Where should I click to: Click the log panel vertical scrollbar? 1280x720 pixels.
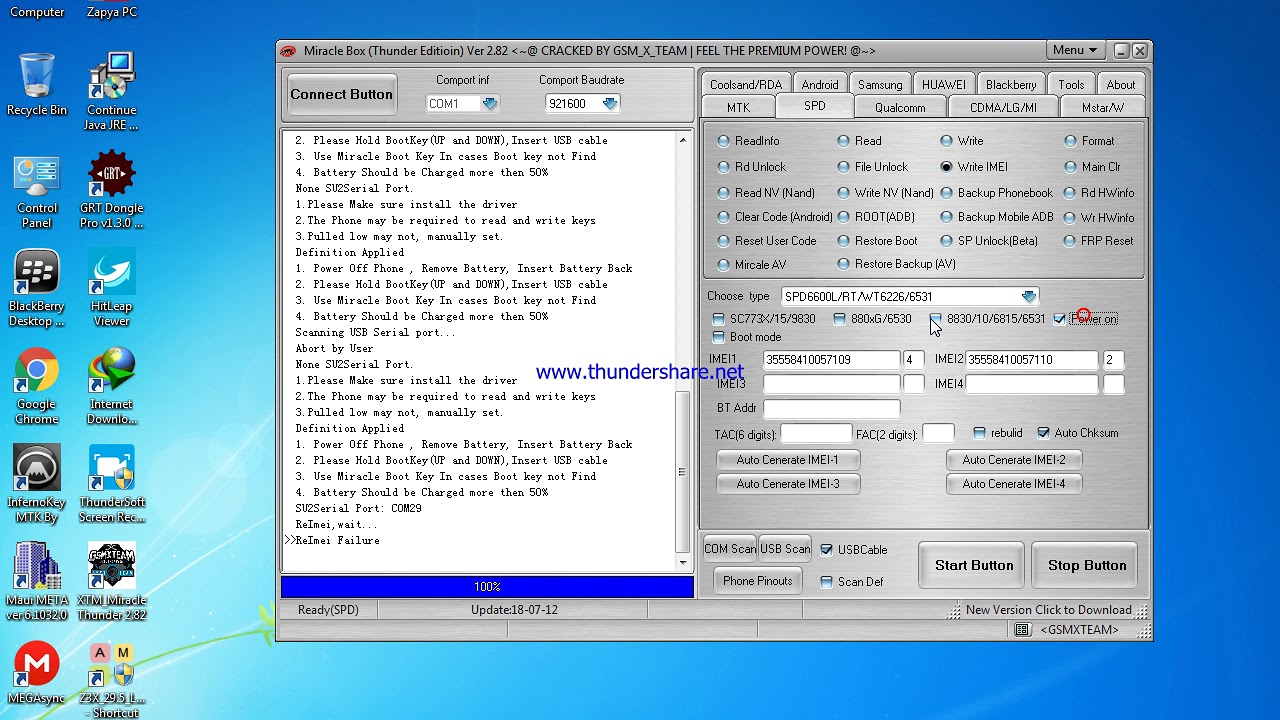683,471
